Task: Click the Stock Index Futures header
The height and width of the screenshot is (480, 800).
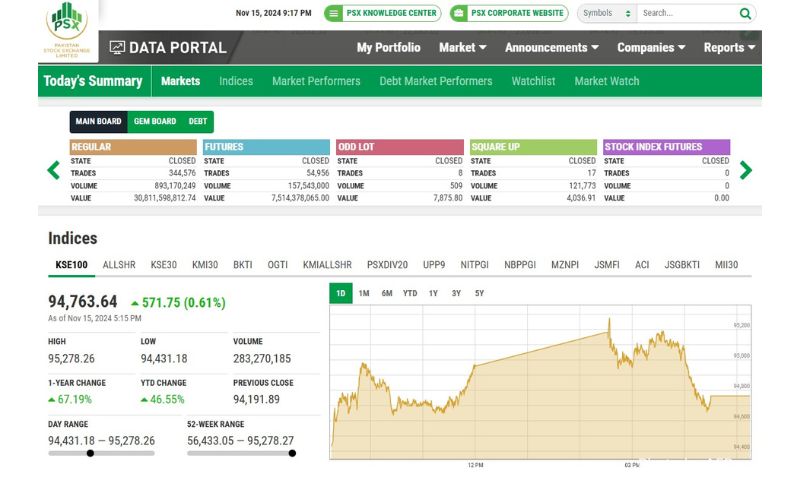Action: (x=666, y=147)
